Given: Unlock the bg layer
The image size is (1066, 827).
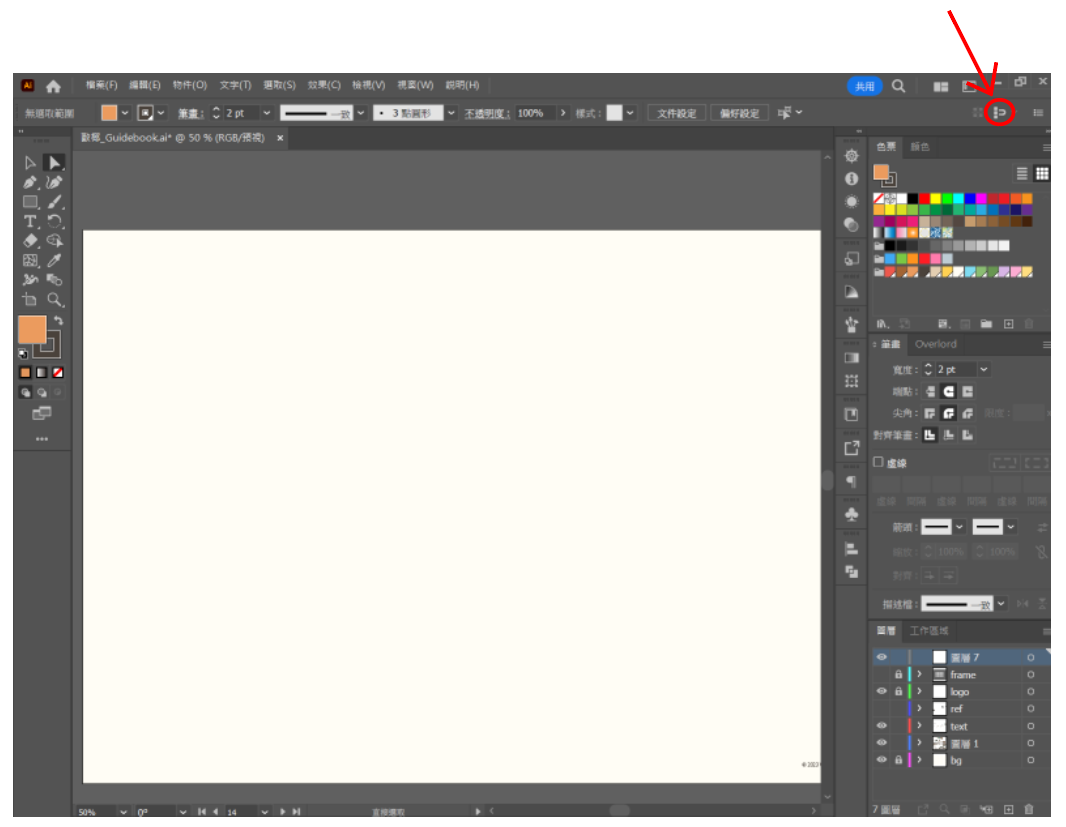Looking at the screenshot, I should point(898,760).
